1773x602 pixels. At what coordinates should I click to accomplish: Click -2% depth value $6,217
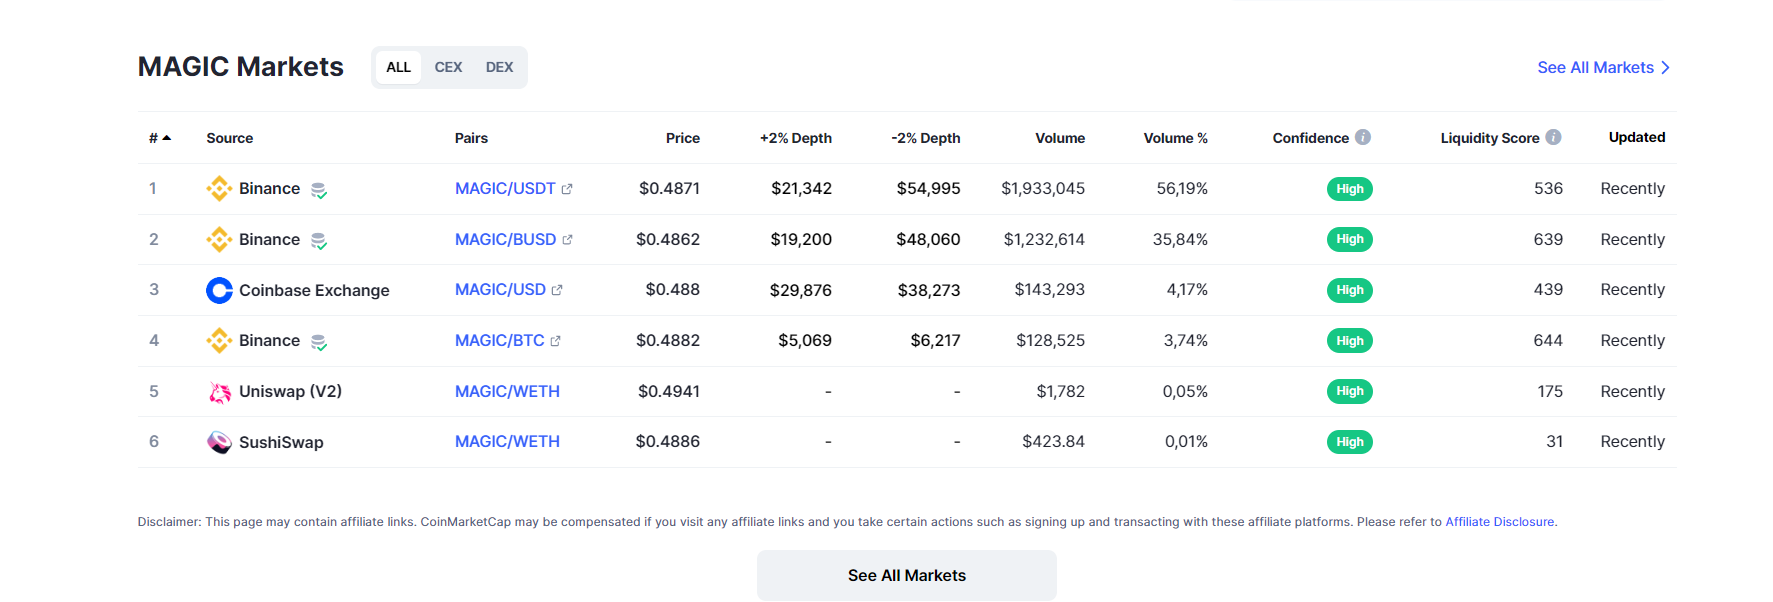click(935, 340)
